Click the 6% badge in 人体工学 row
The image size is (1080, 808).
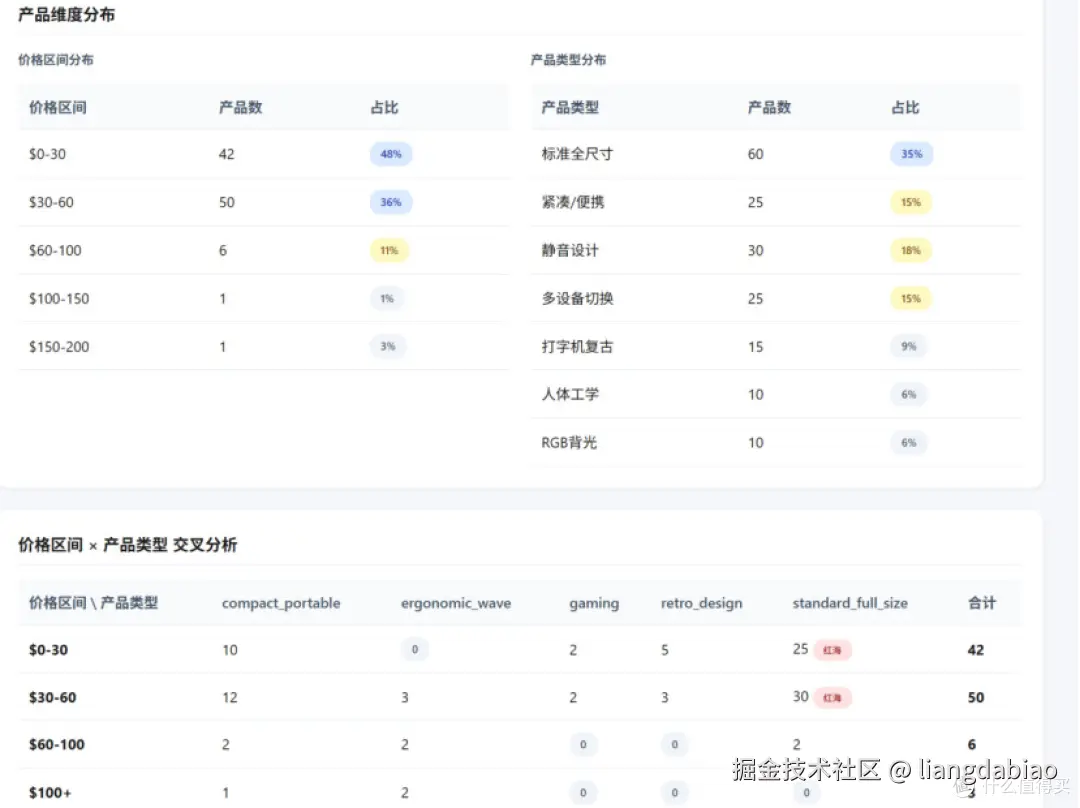click(x=908, y=395)
